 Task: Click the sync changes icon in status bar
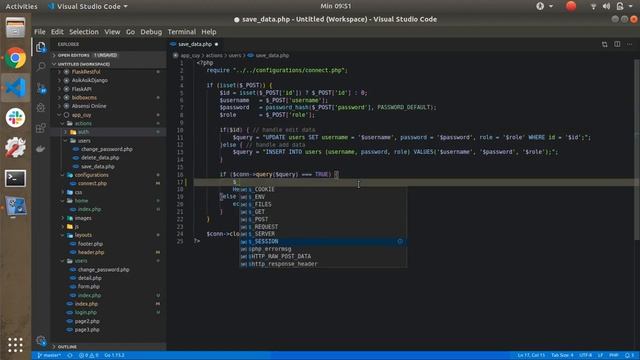click(70, 356)
